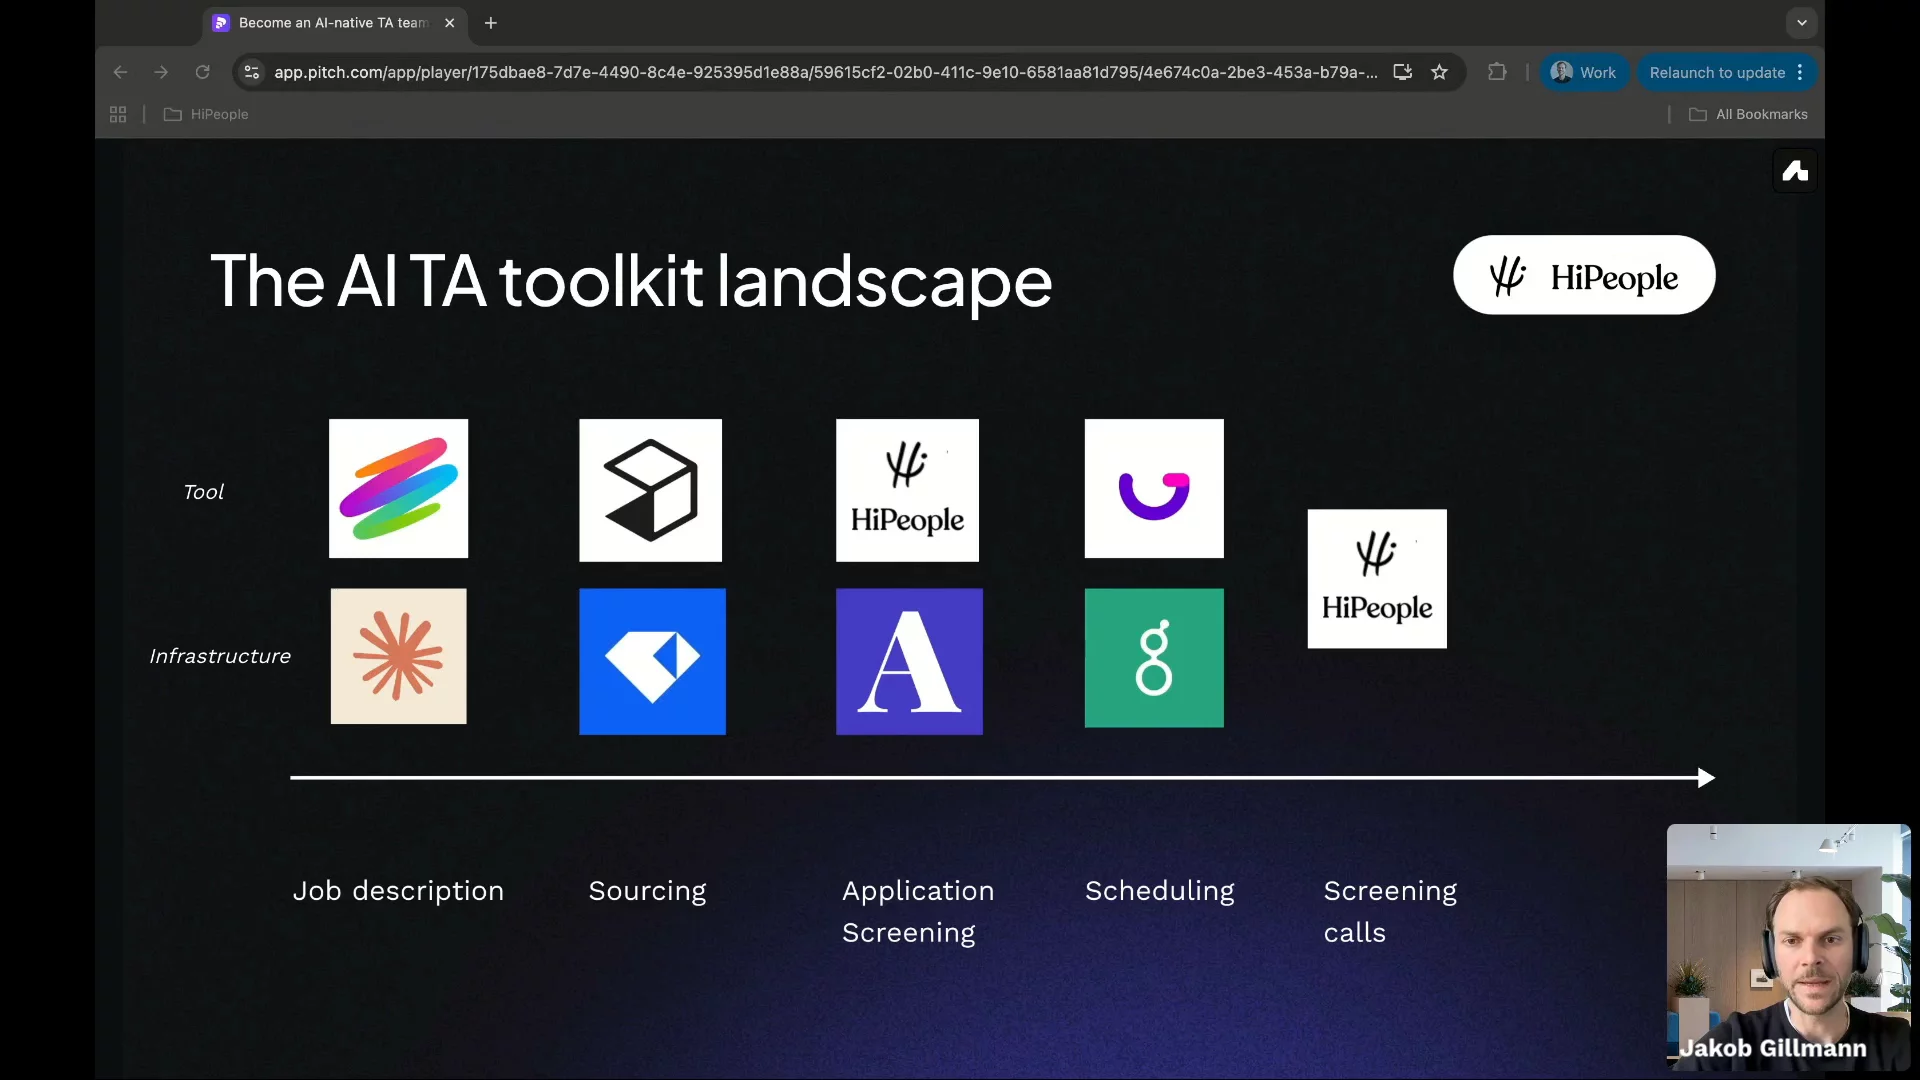Screen dimensions: 1920x1080
Task: Click the black cube tool logo
Action: 650,490
